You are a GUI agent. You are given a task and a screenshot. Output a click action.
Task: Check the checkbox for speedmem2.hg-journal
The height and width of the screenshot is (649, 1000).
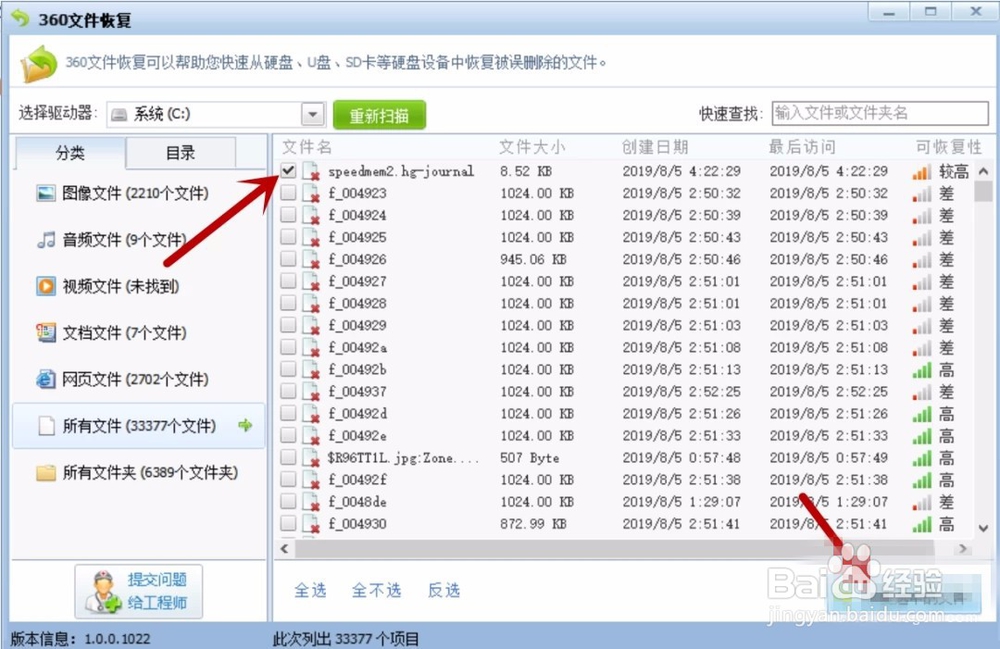[287, 170]
